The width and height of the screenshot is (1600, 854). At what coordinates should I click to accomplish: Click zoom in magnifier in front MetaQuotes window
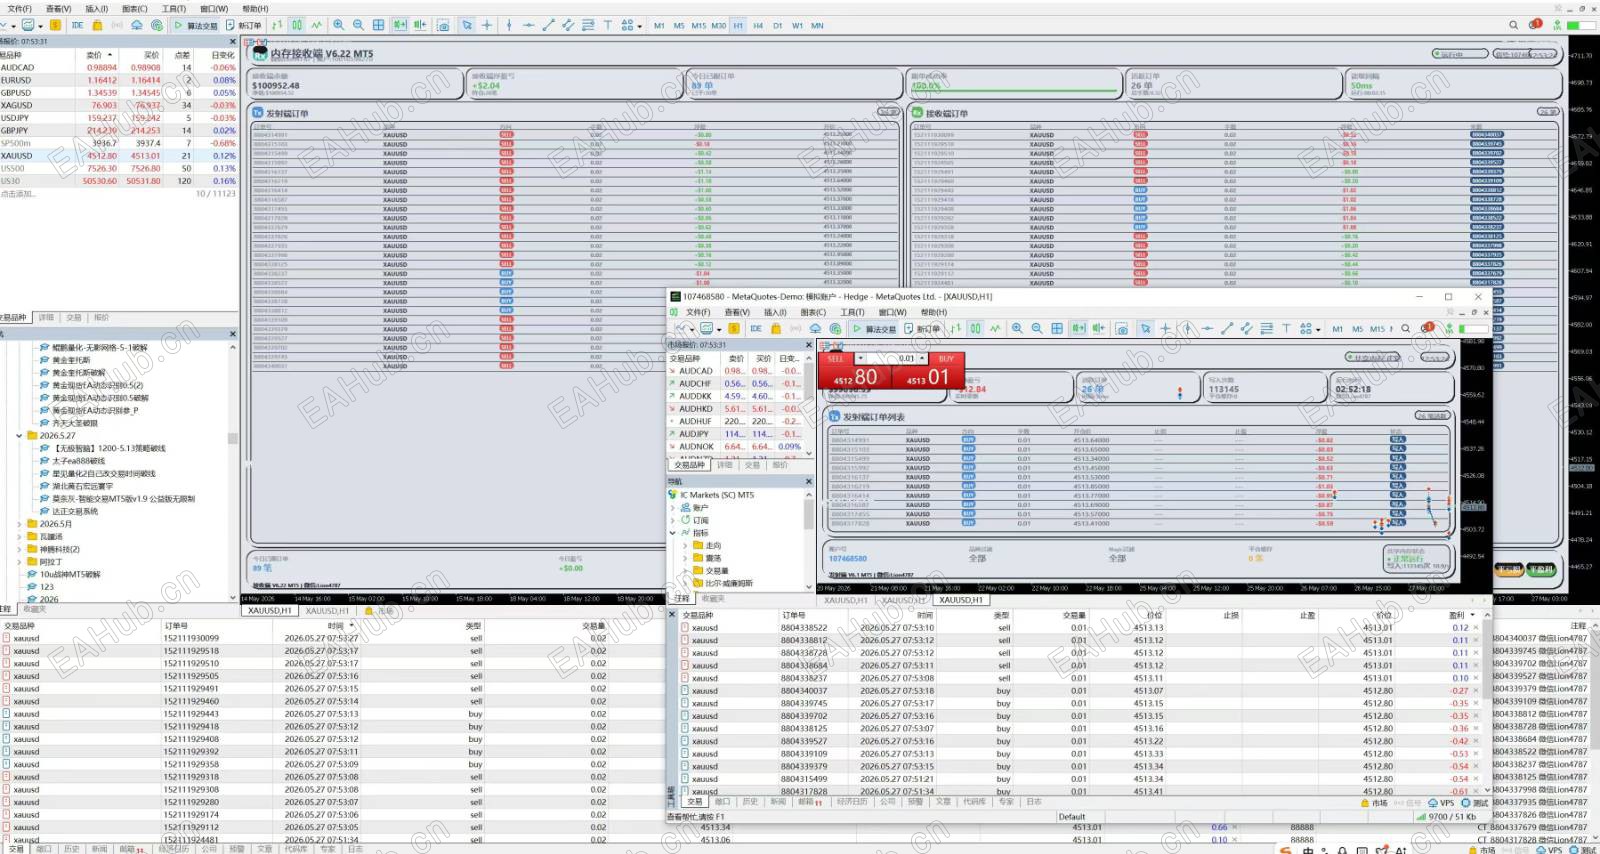(x=1017, y=328)
